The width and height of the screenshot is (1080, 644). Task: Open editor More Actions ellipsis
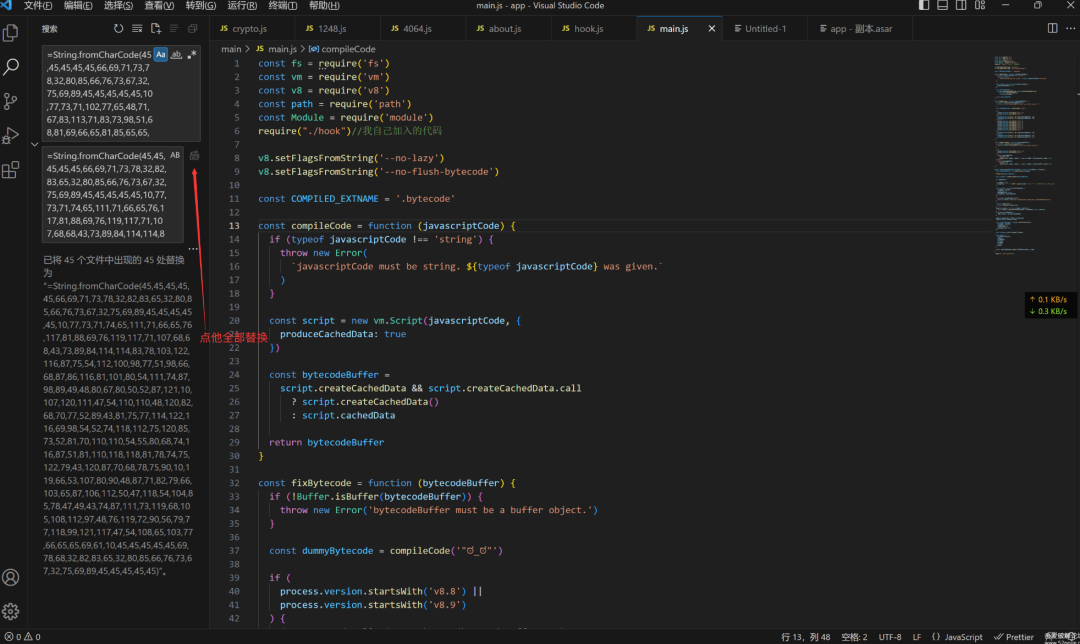(x=1070, y=28)
